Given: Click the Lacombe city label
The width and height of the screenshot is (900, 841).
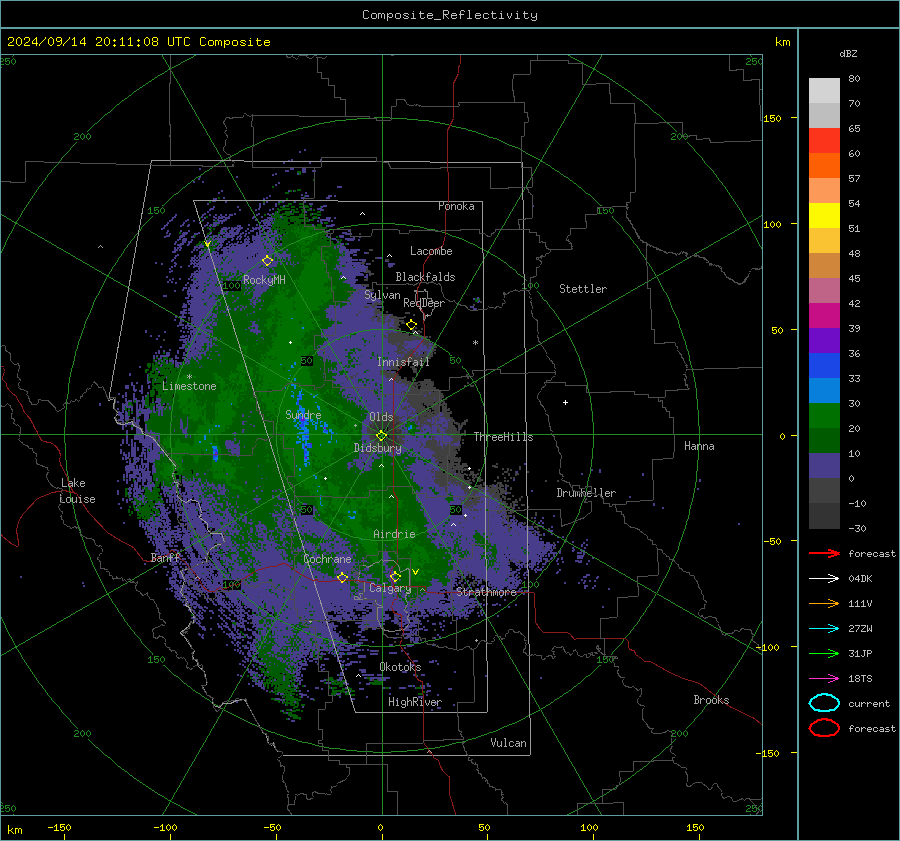Looking at the screenshot, I should 431,251.
